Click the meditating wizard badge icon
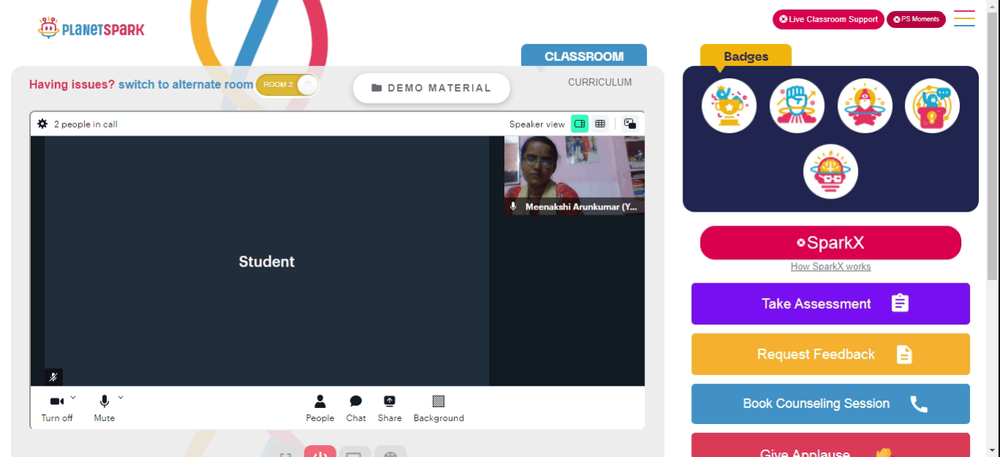The height and width of the screenshot is (457, 1000). coord(865,106)
